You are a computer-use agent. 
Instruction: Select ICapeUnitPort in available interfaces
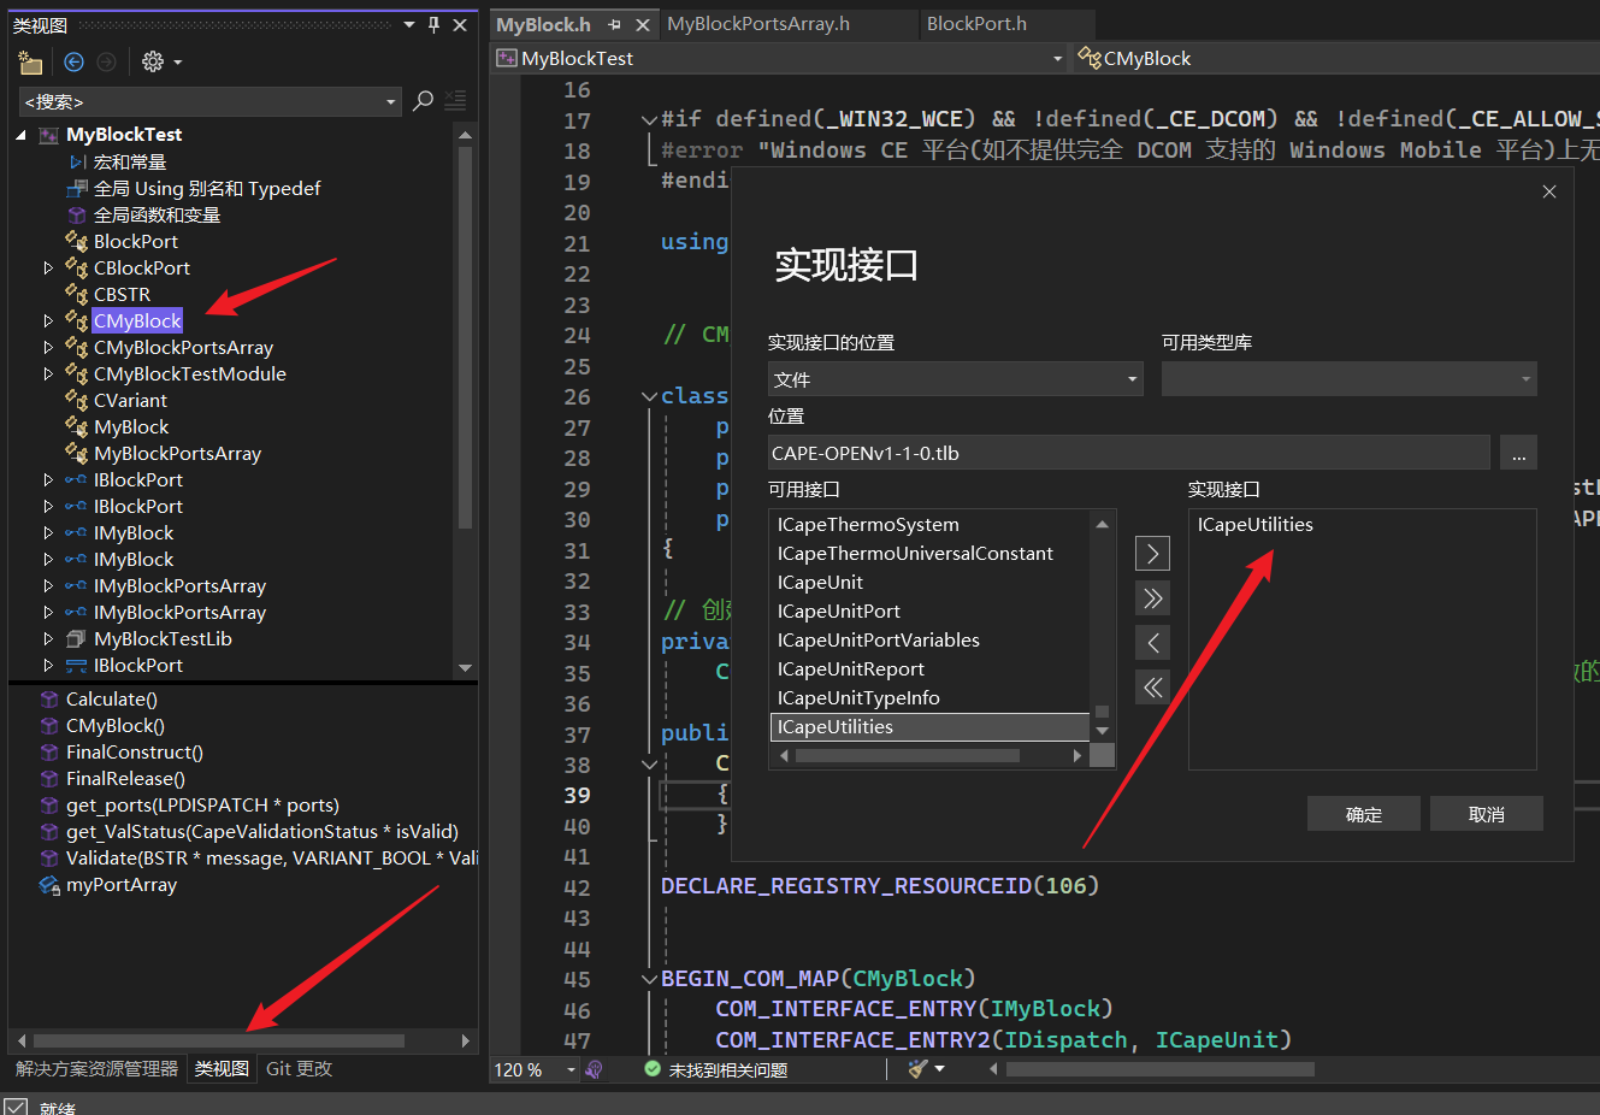(838, 611)
